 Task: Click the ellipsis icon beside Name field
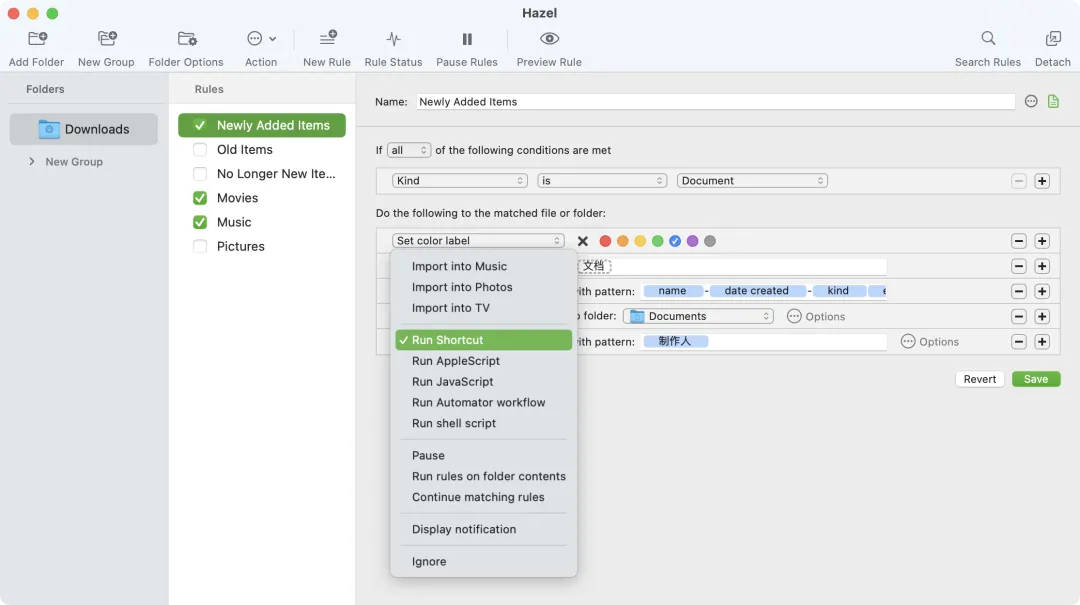coord(1030,101)
